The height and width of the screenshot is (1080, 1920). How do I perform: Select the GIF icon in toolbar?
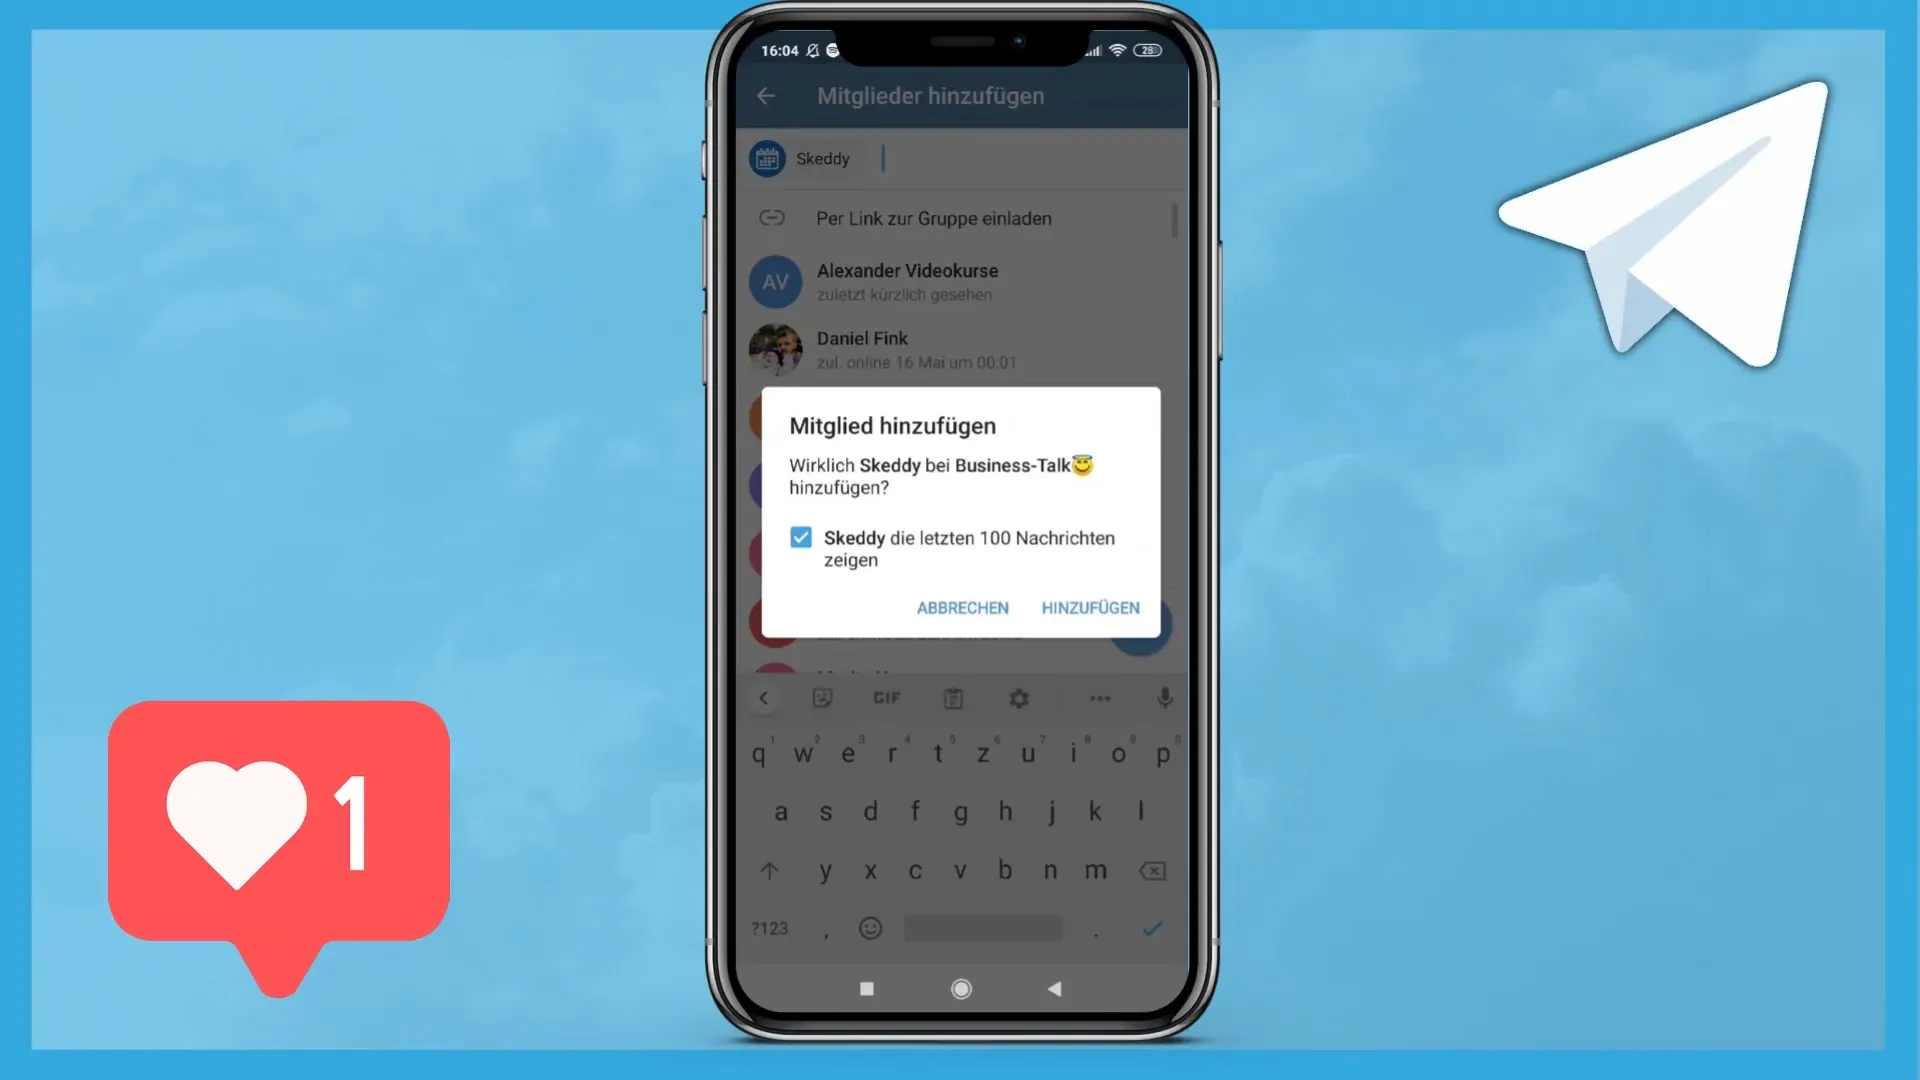coord(885,698)
